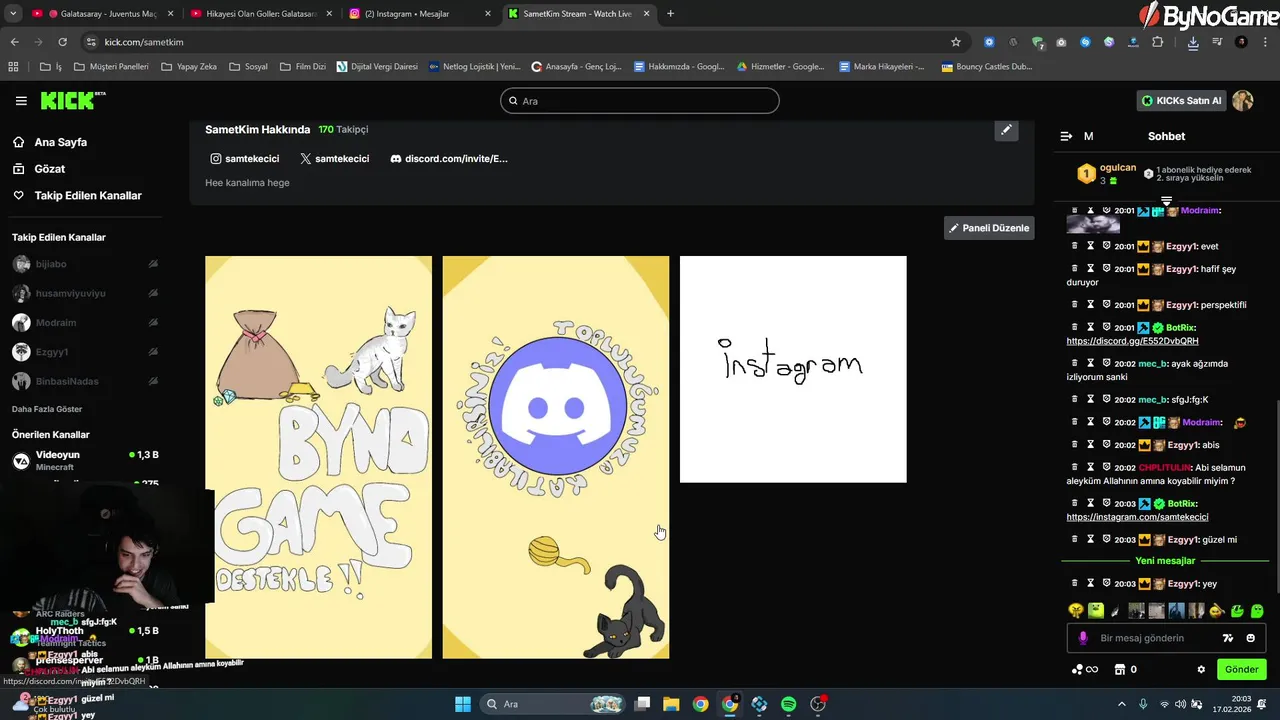This screenshot has height=720, width=1280.
Task: Click the Paneli Düzenle button
Action: coord(989,228)
